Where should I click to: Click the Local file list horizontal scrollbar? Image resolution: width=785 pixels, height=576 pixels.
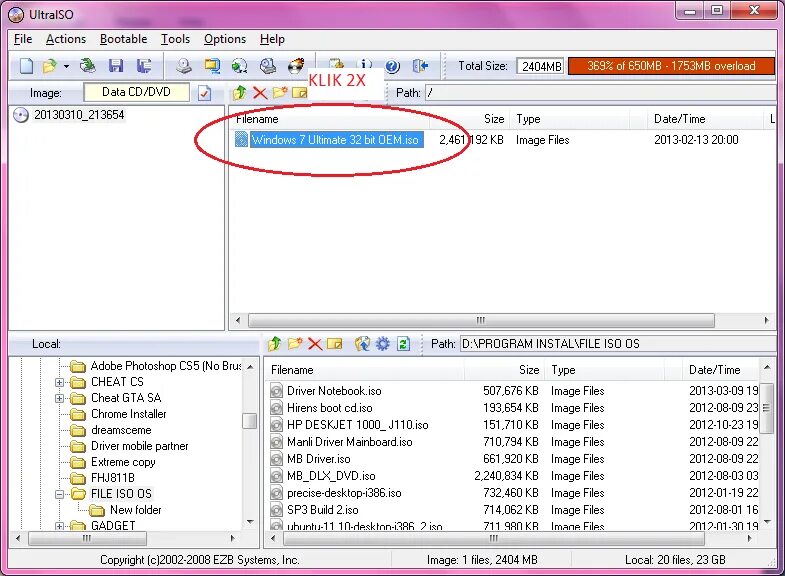tap(494, 538)
